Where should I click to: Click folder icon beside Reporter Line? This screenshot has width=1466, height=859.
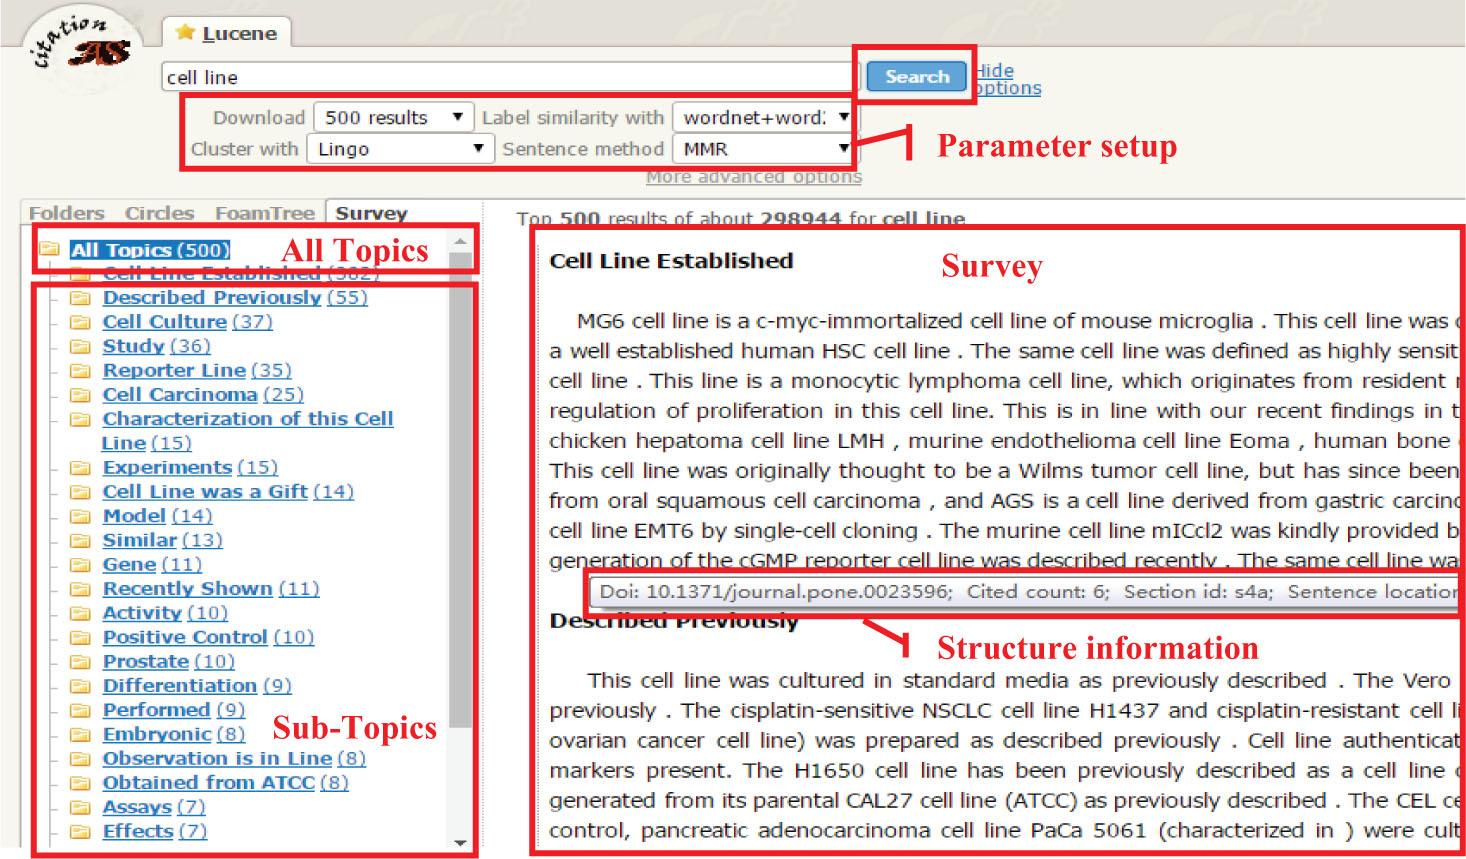coord(80,371)
